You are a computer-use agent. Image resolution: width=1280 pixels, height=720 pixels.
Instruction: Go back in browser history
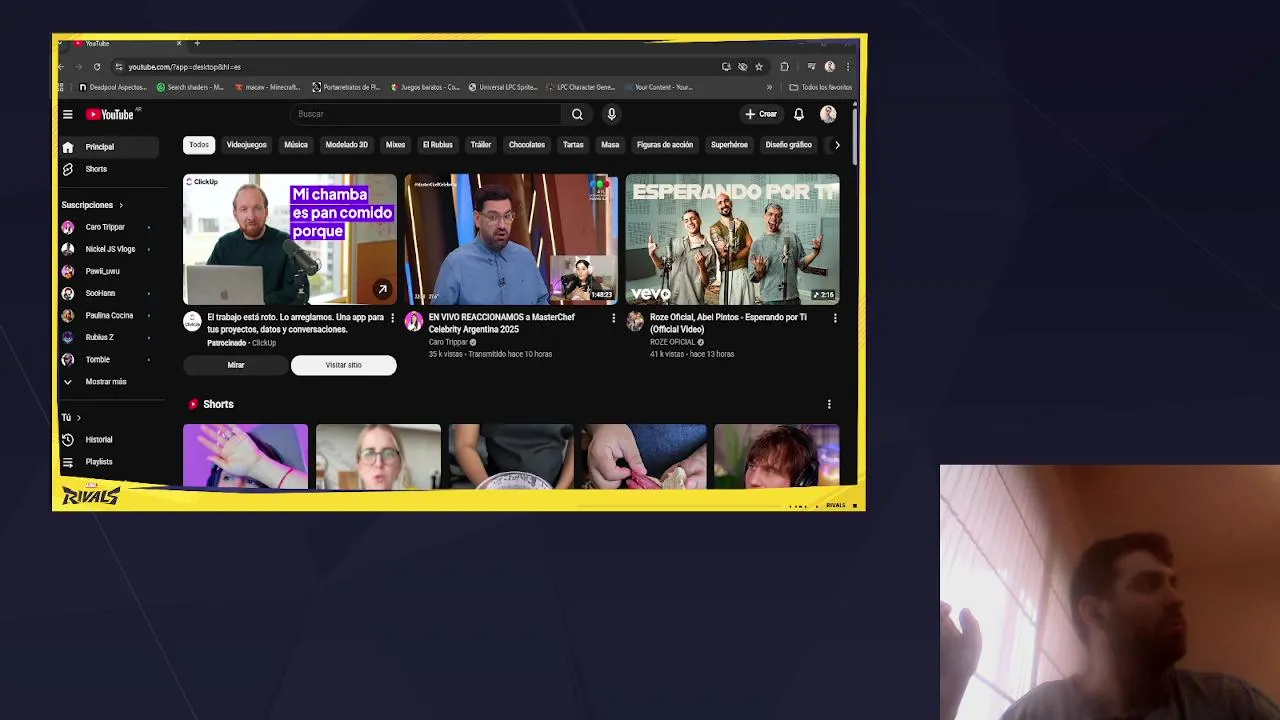(x=60, y=67)
